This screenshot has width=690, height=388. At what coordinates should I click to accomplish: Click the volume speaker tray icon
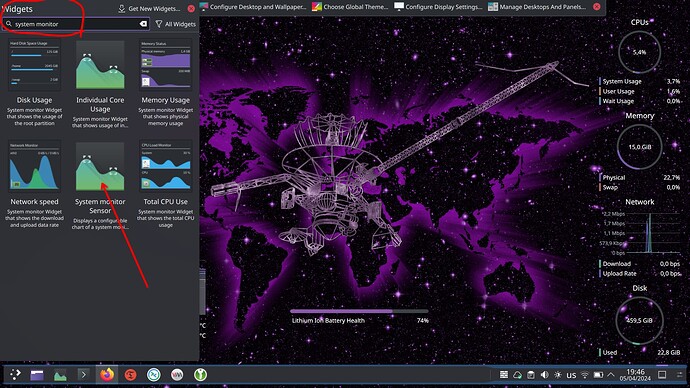click(544, 375)
